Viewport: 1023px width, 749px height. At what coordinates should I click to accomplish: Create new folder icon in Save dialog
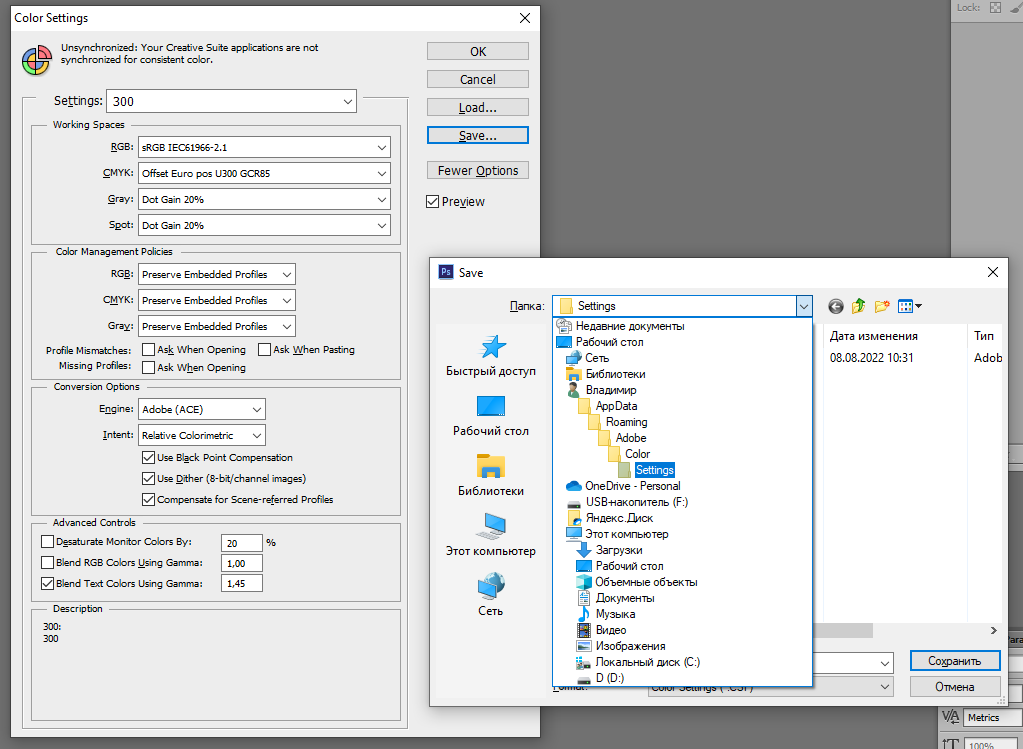(x=882, y=306)
